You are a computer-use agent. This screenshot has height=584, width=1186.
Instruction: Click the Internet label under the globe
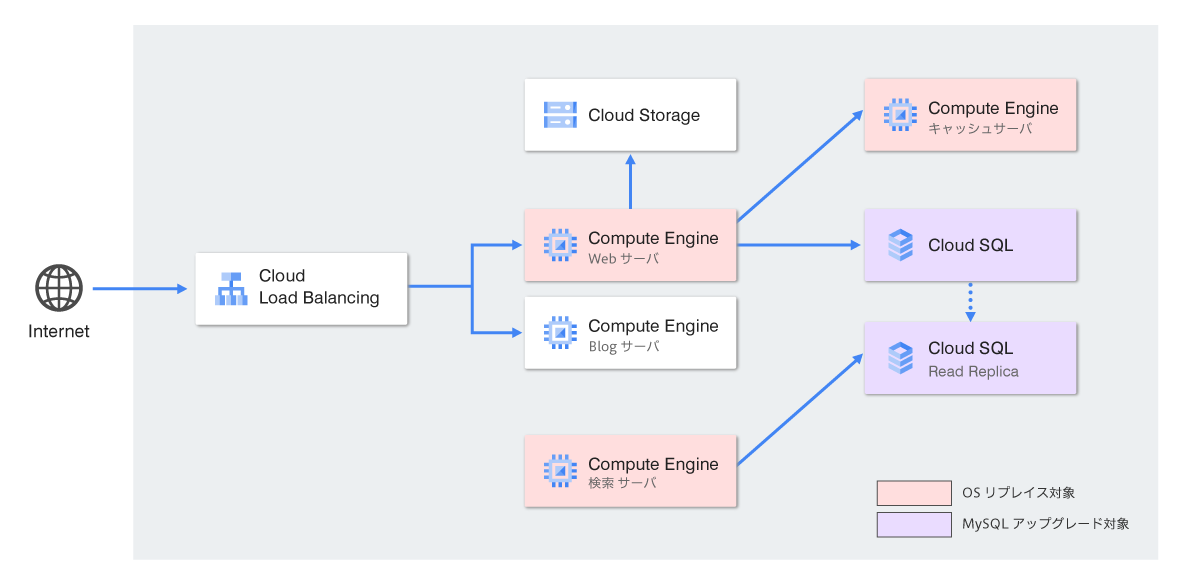pos(59,332)
